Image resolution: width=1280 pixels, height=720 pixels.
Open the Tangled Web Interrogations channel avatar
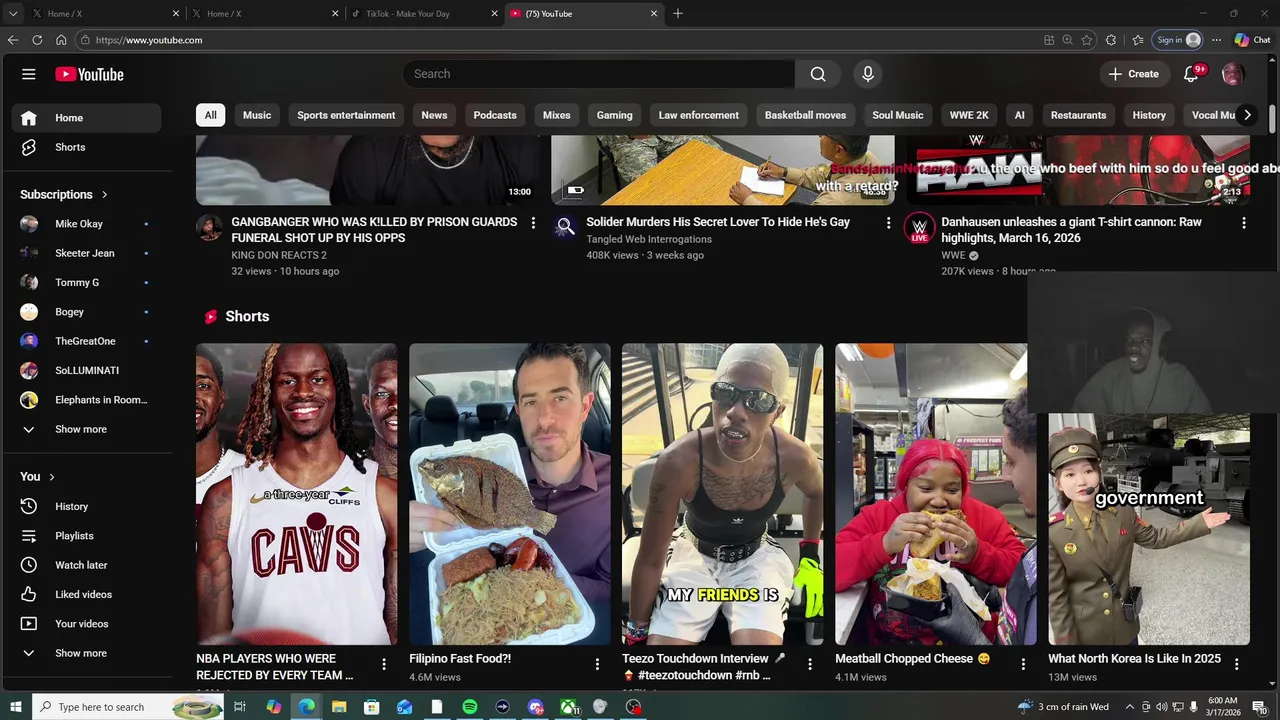565,228
